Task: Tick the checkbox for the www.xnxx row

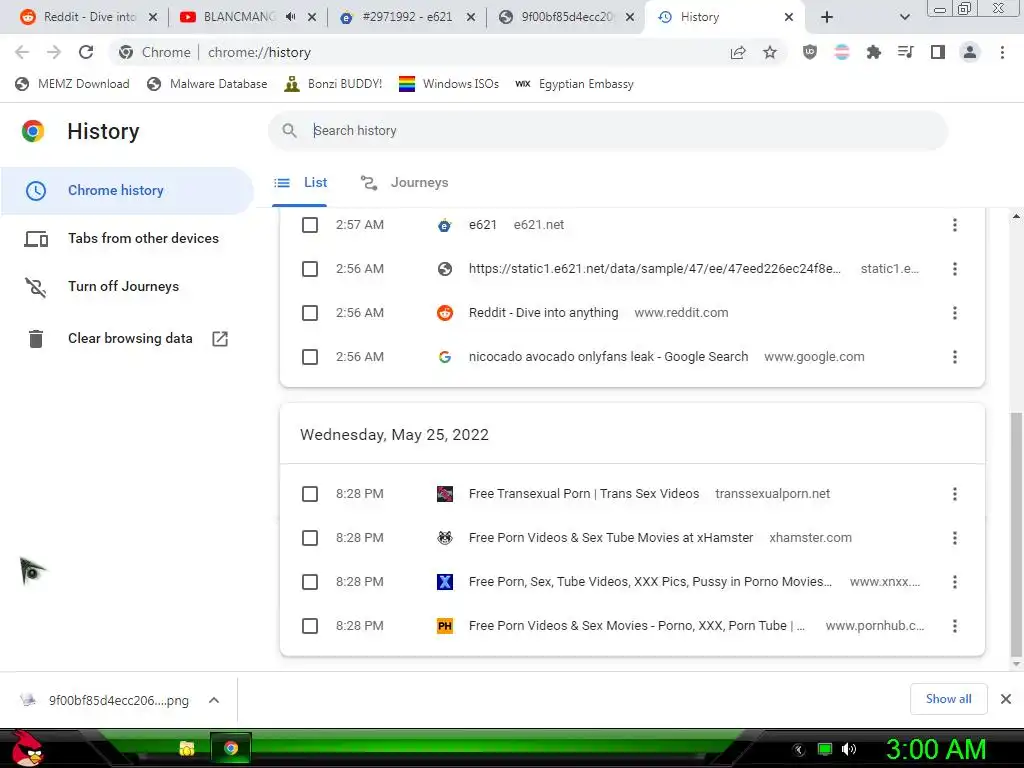Action: pyautogui.click(x=310, y=582)
